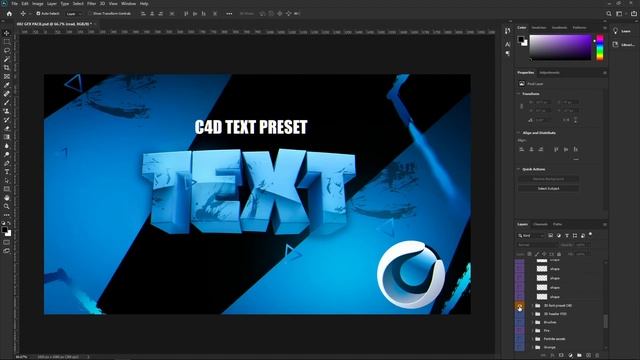Select the Rectangular Marquee tool
Screen dimensions: 640x360
[7, 42]
